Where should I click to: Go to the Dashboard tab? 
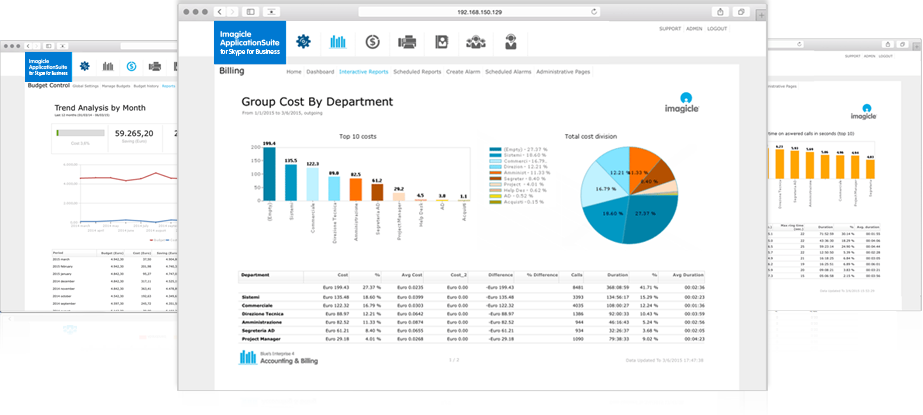point(320,72)
